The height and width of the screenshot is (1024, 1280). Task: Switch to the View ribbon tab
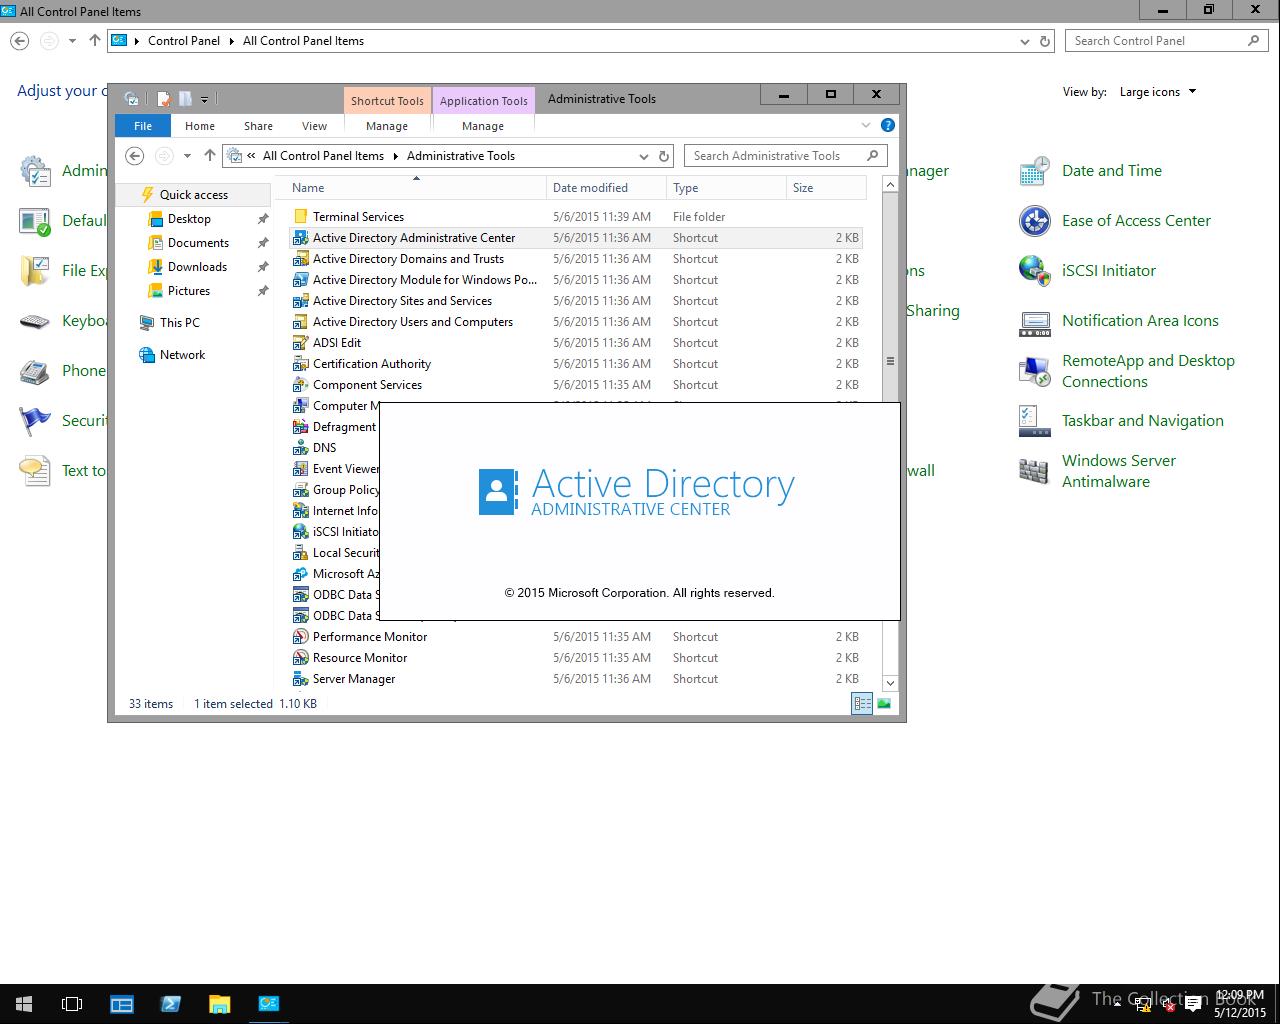tap(315, 126)
